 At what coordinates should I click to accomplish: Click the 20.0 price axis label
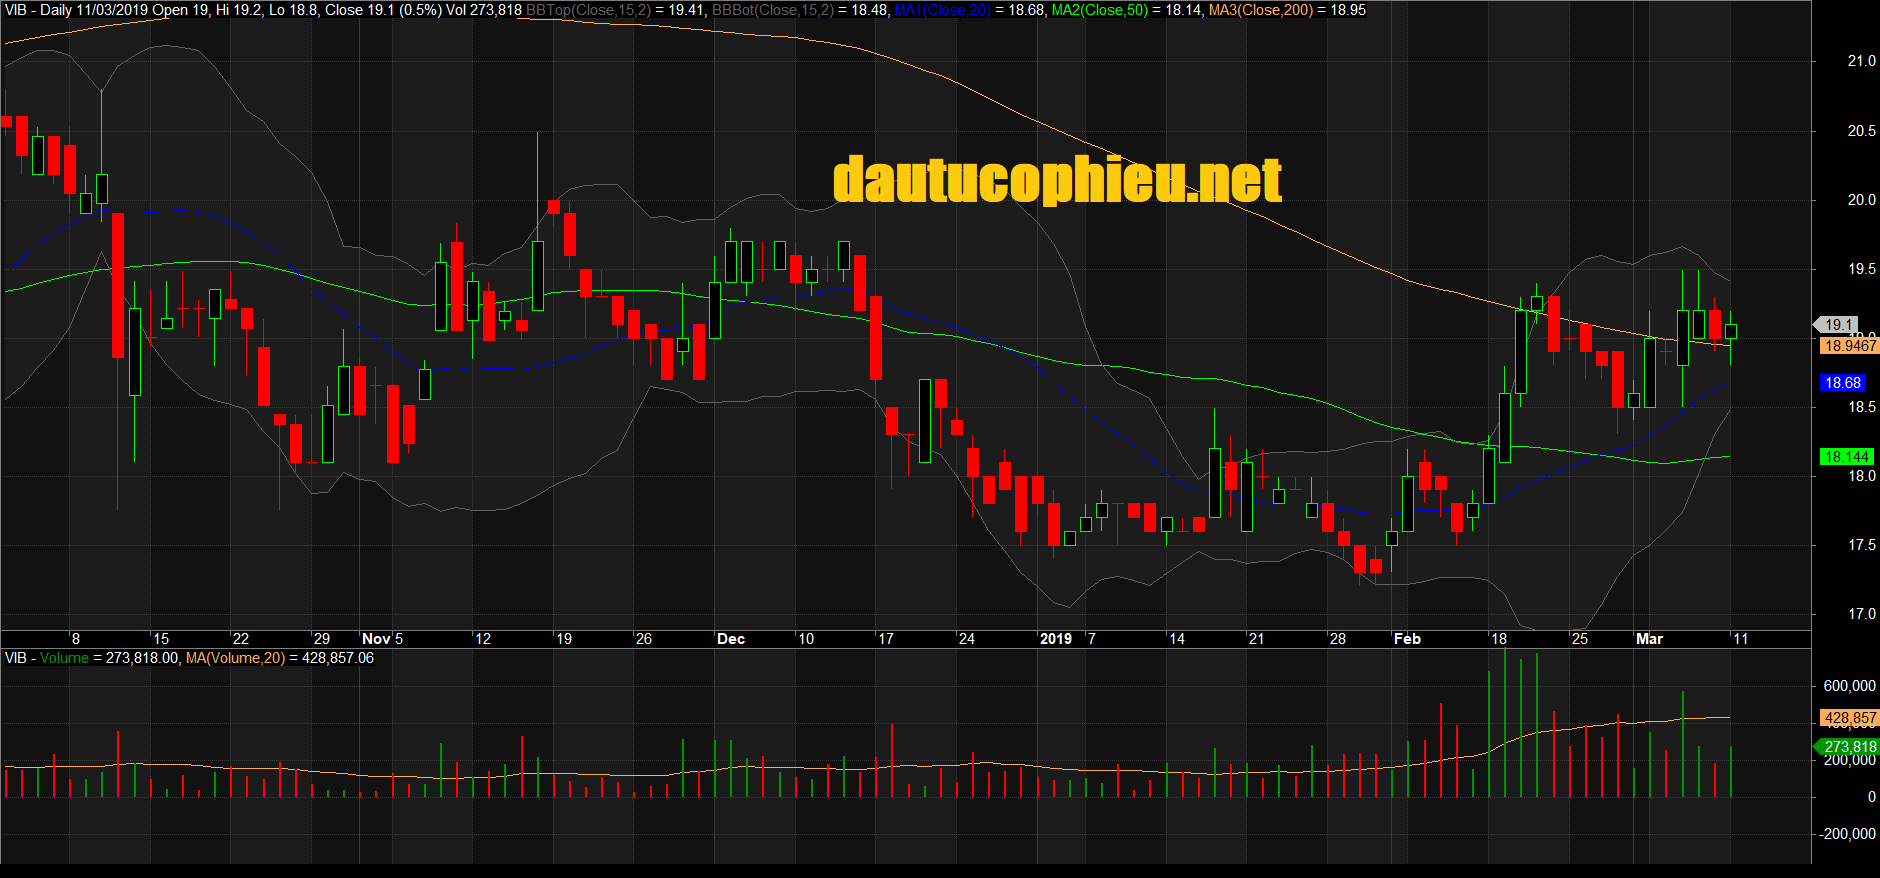coord(1861,200)
